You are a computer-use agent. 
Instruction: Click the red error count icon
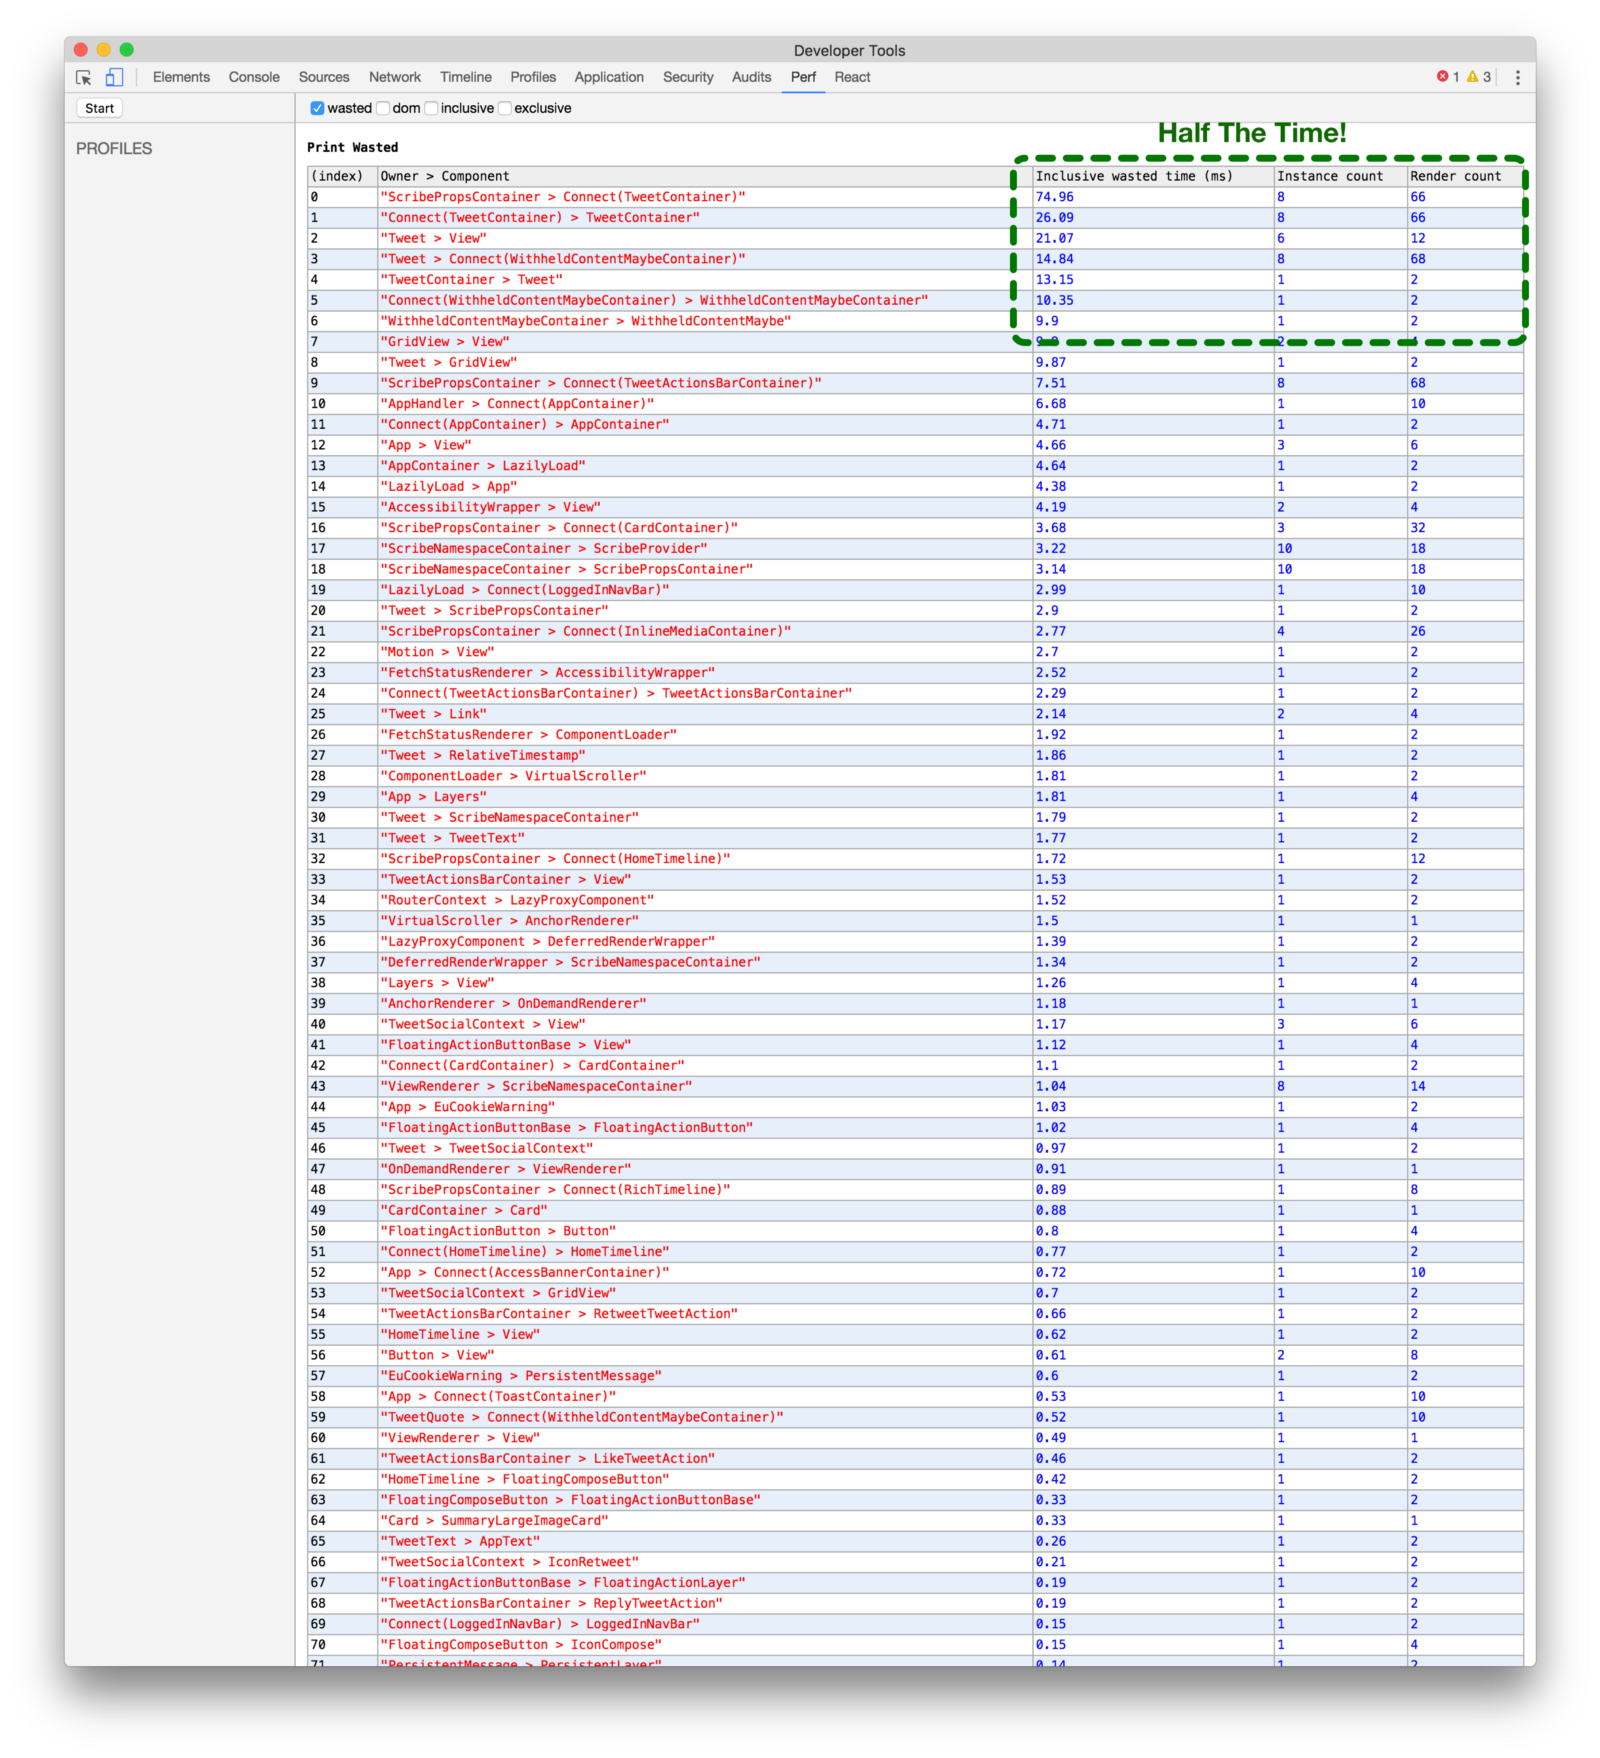click(1443, 77)
